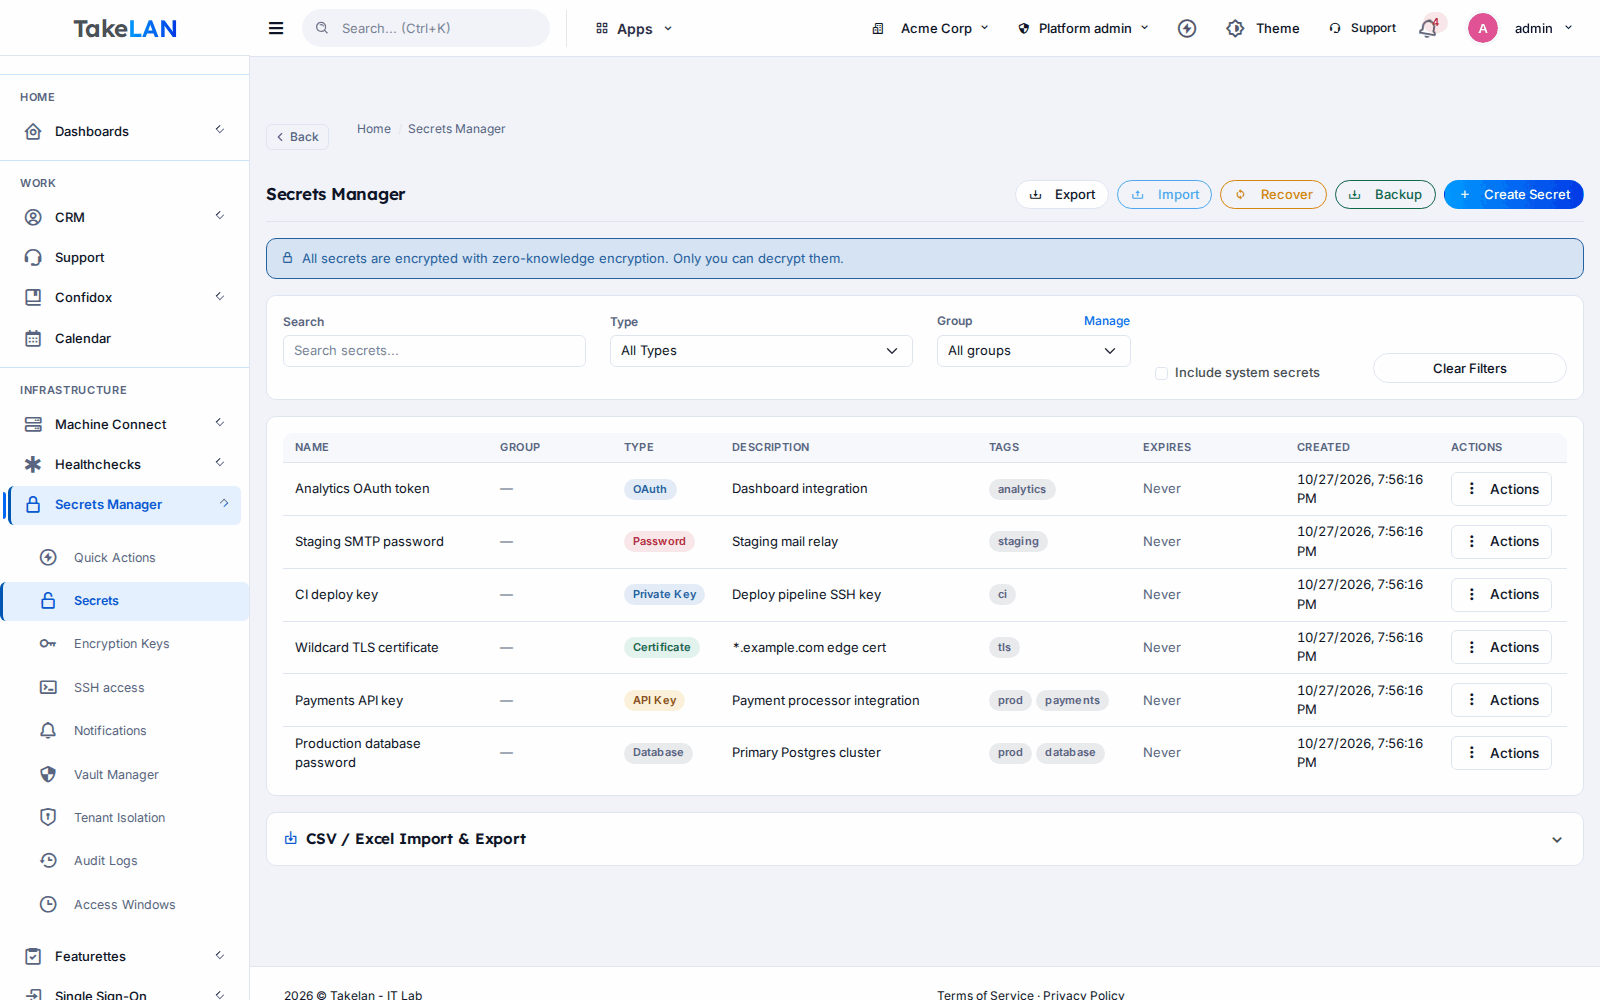
Task: Toggle the hamburger sidebar menu icon
Action: pos(276,28)
